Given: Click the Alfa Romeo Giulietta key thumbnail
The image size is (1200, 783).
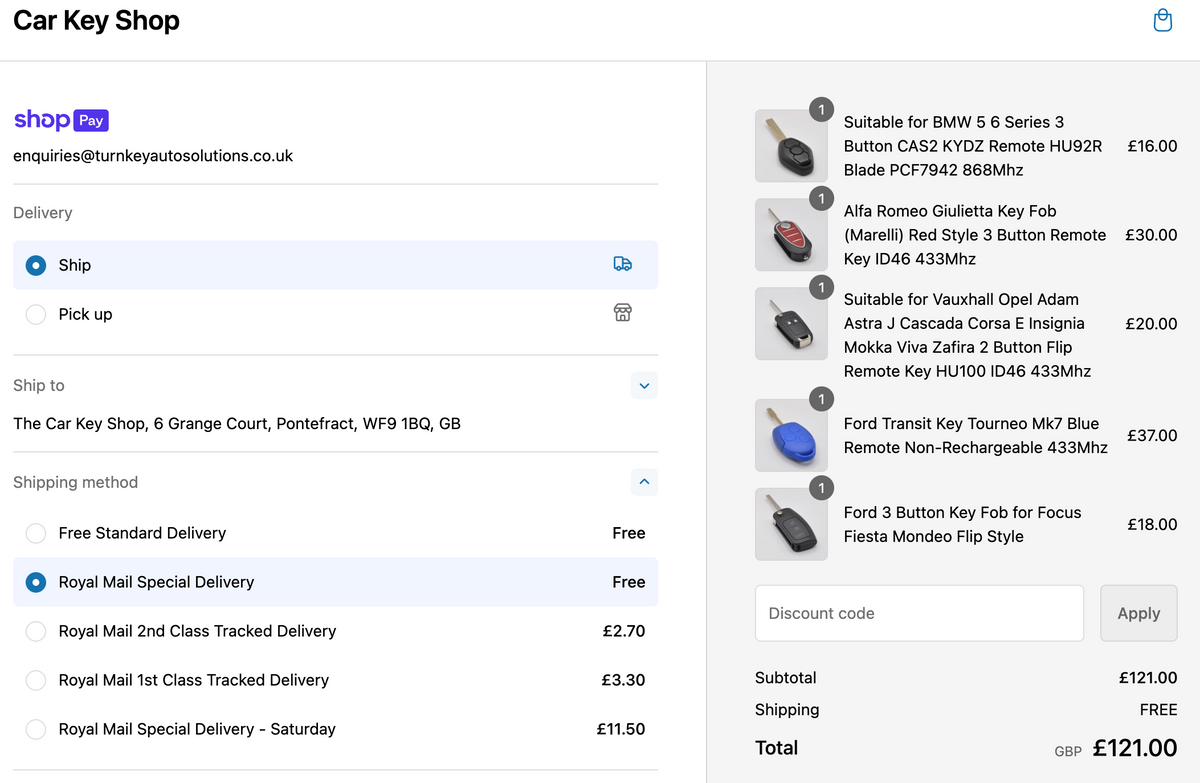Looking at the screenshot, I should [791, 235].
